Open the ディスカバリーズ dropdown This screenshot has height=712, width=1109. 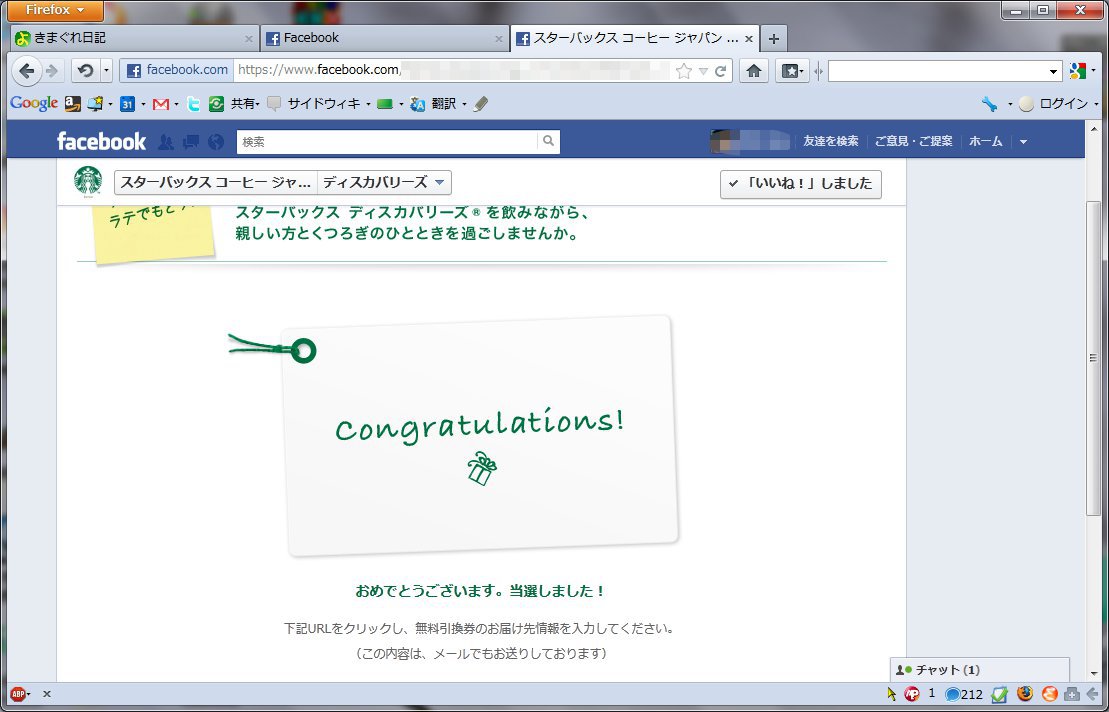pyautogui.click(x=384, y=182)
